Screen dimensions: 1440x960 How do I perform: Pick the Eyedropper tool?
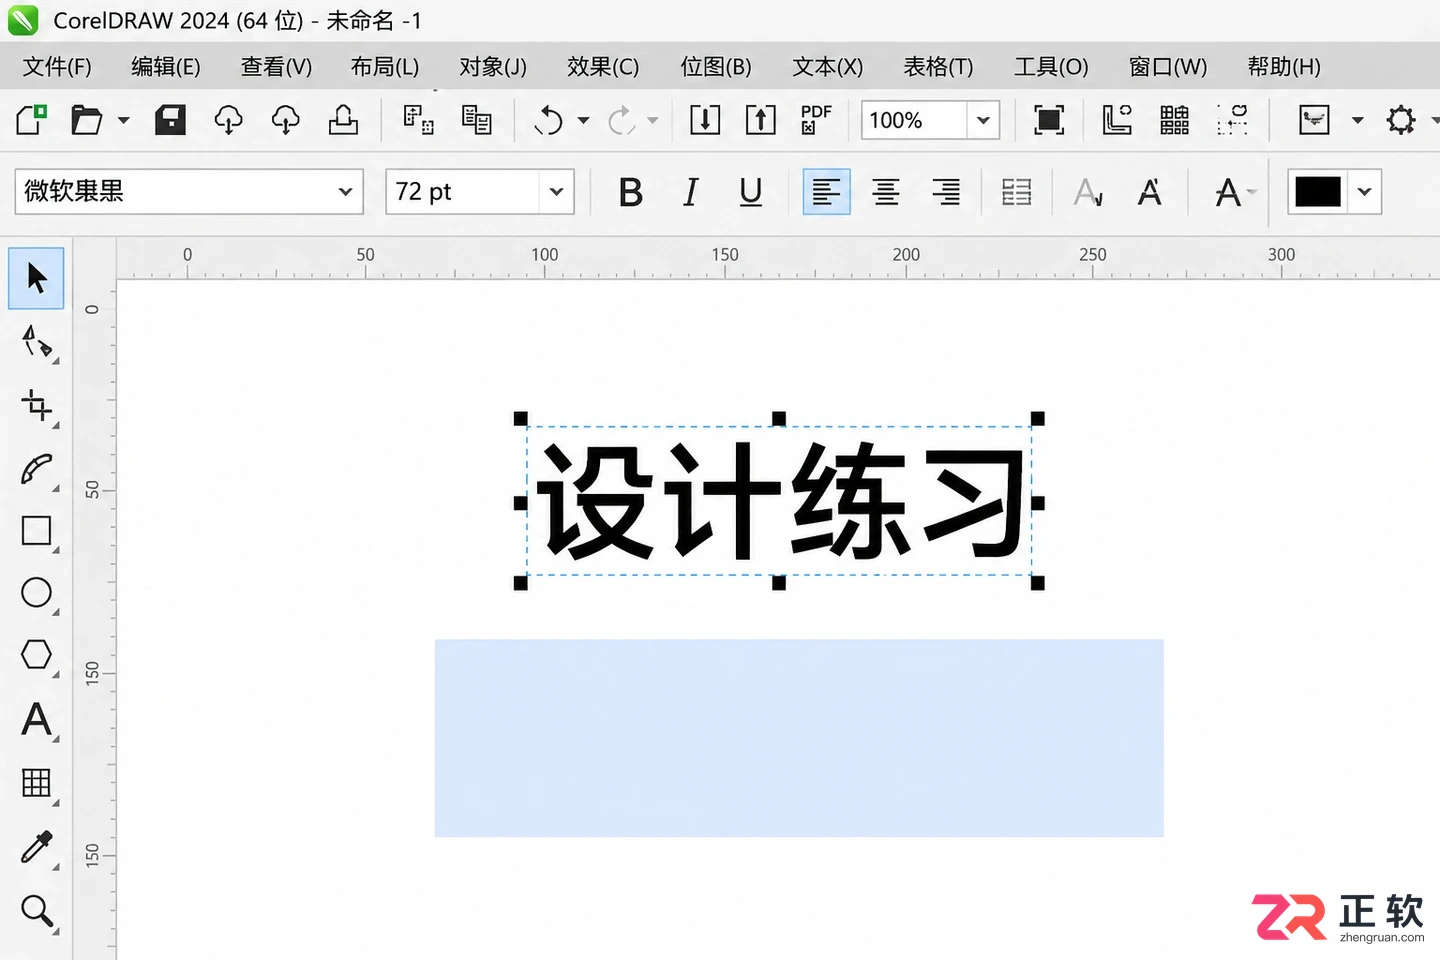point(36,847)
